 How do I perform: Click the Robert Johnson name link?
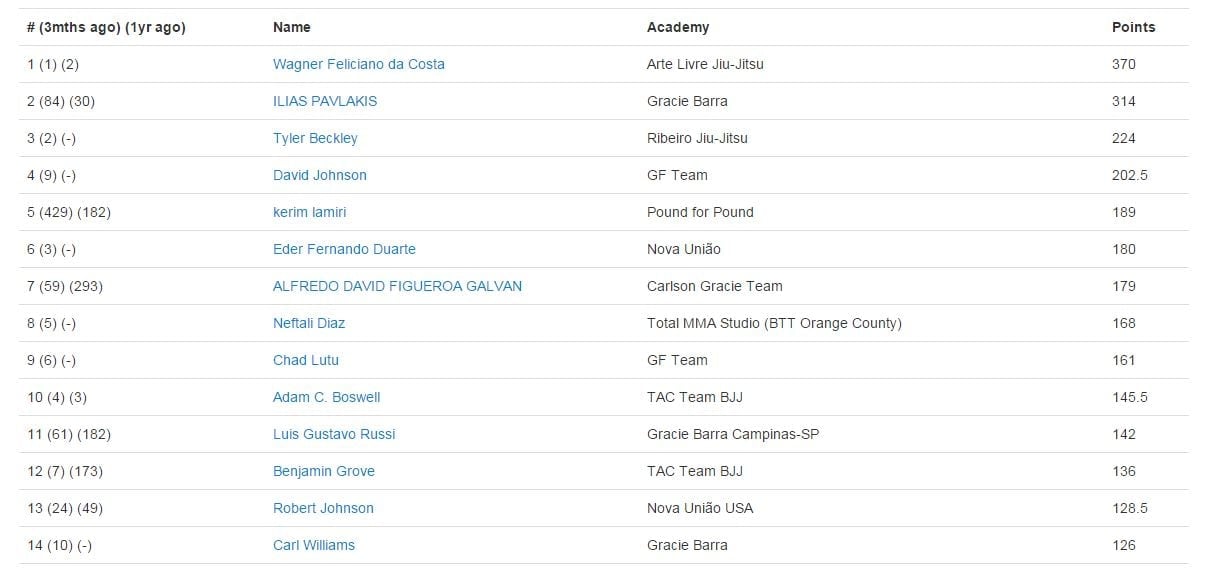tap(323, 508)
